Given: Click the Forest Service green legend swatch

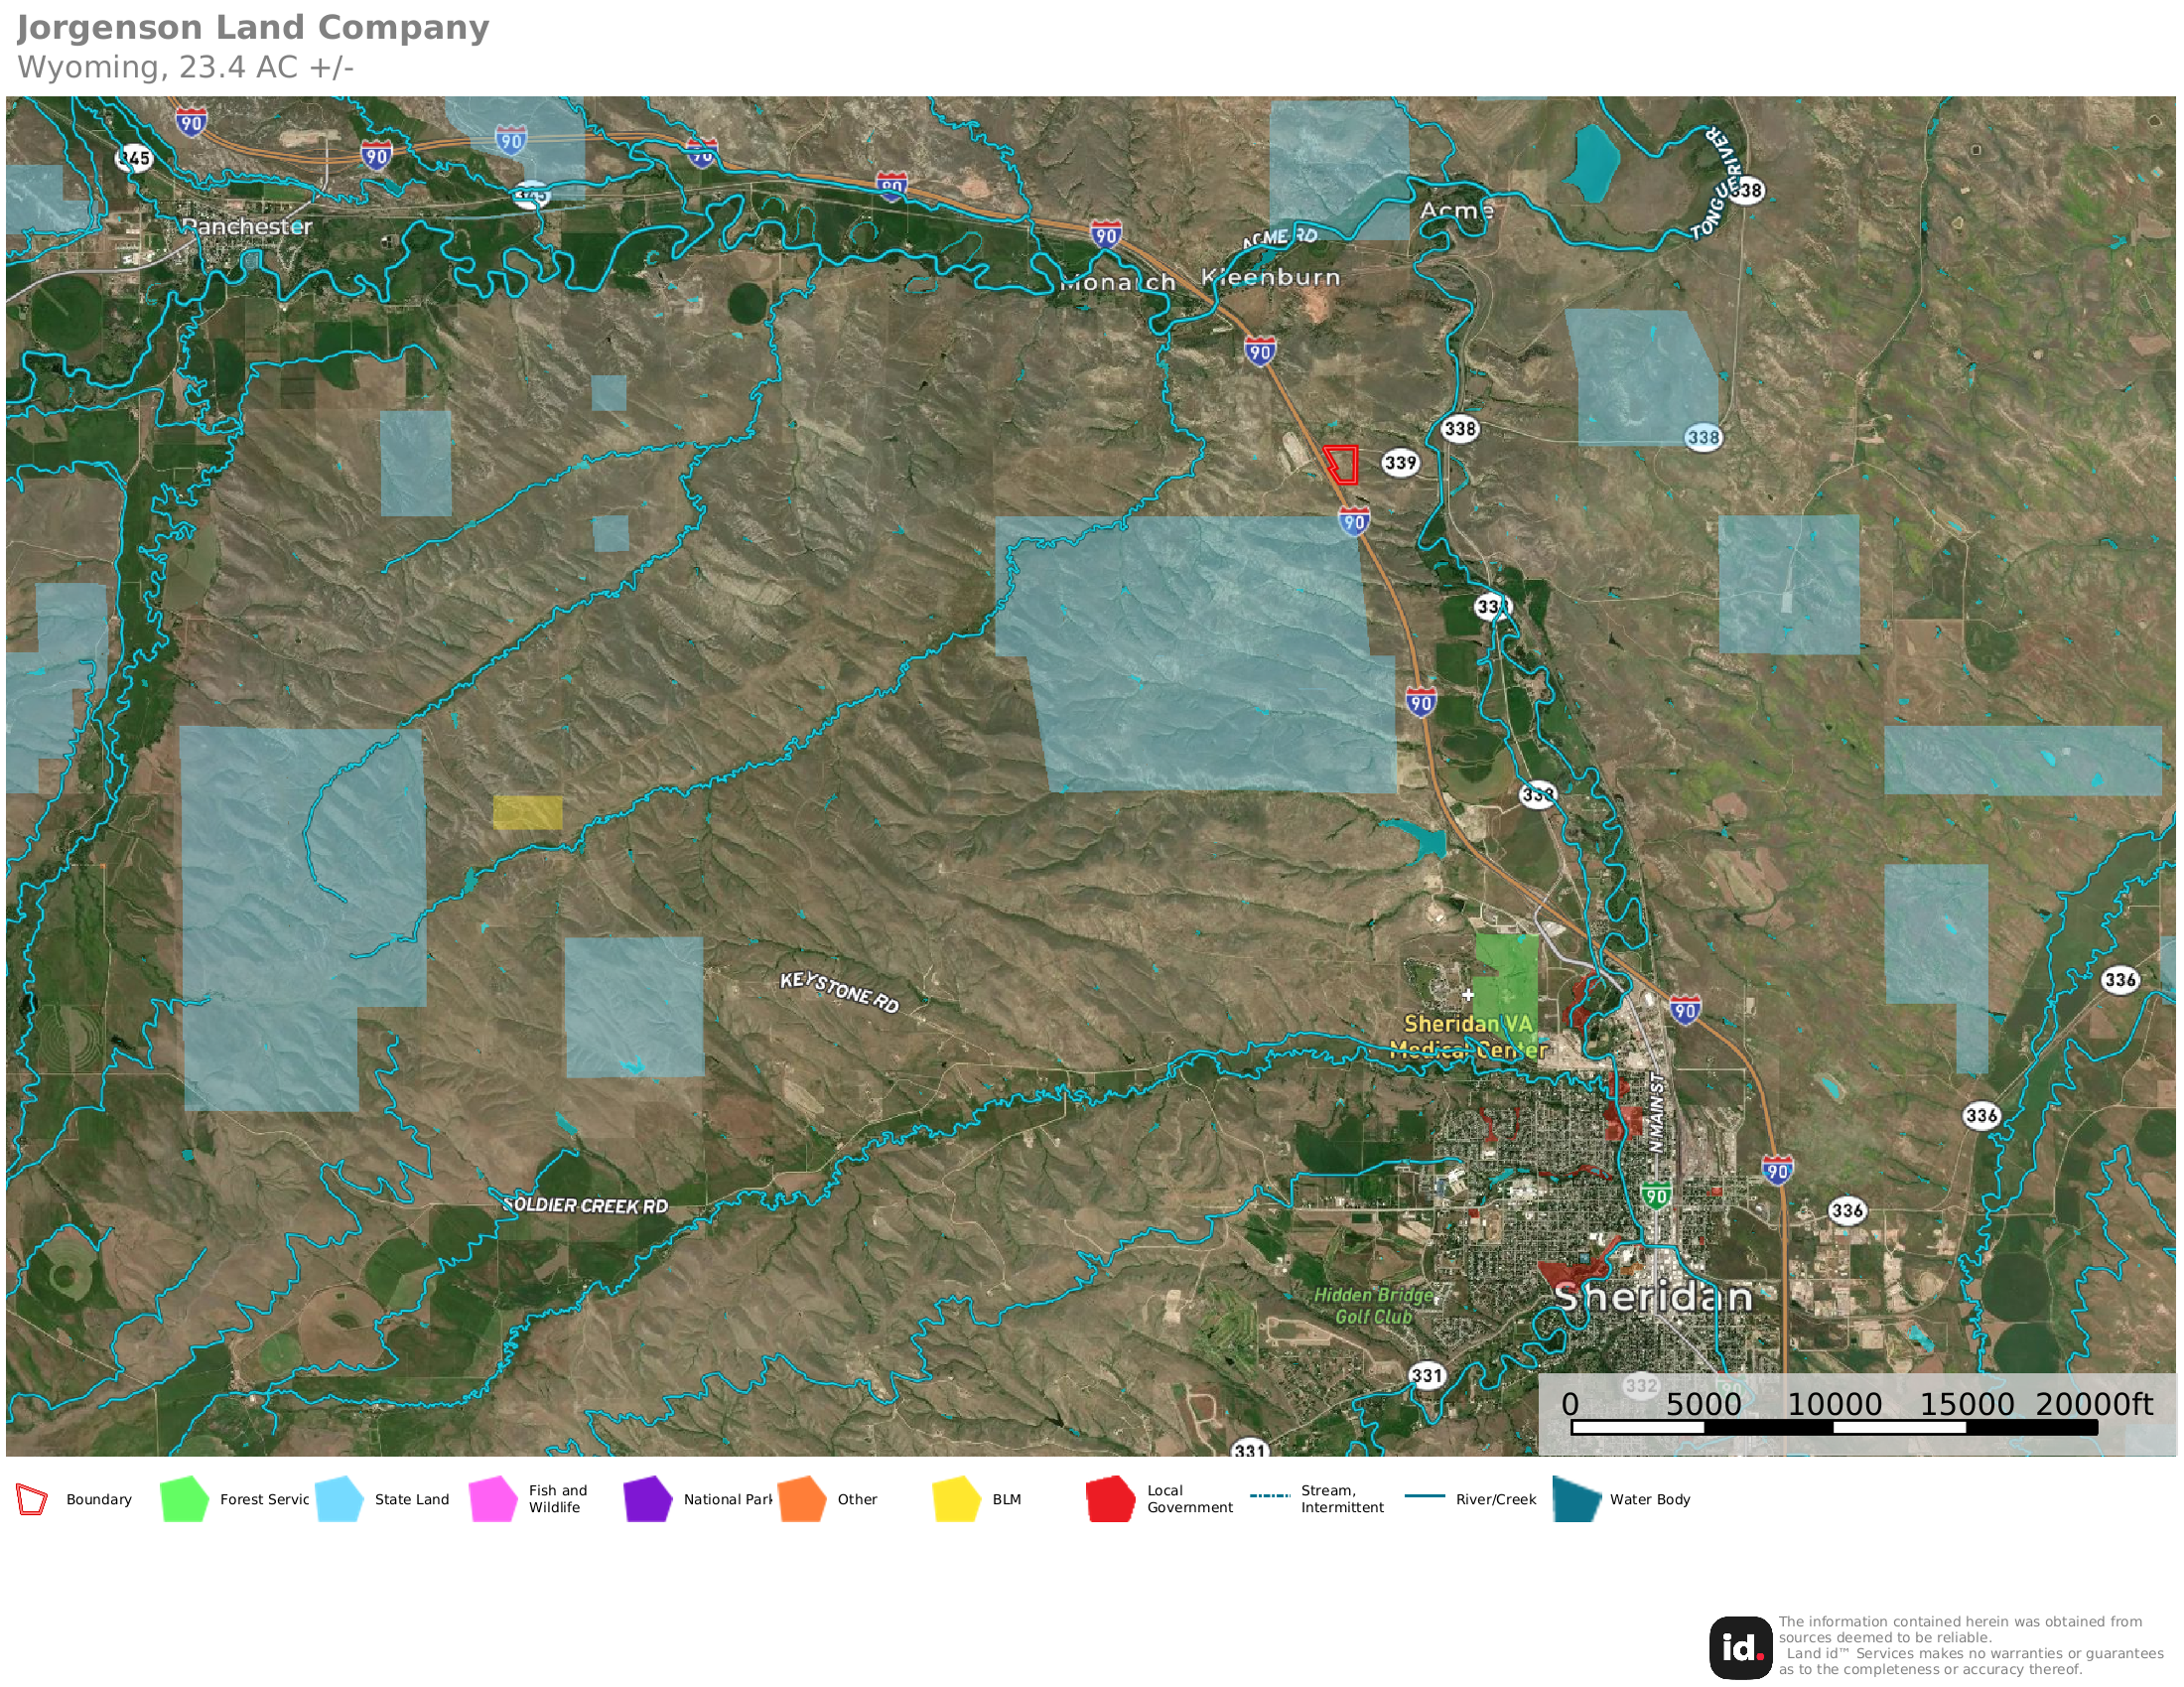Looking at the screenshot, I should (x=184, y=1499).
